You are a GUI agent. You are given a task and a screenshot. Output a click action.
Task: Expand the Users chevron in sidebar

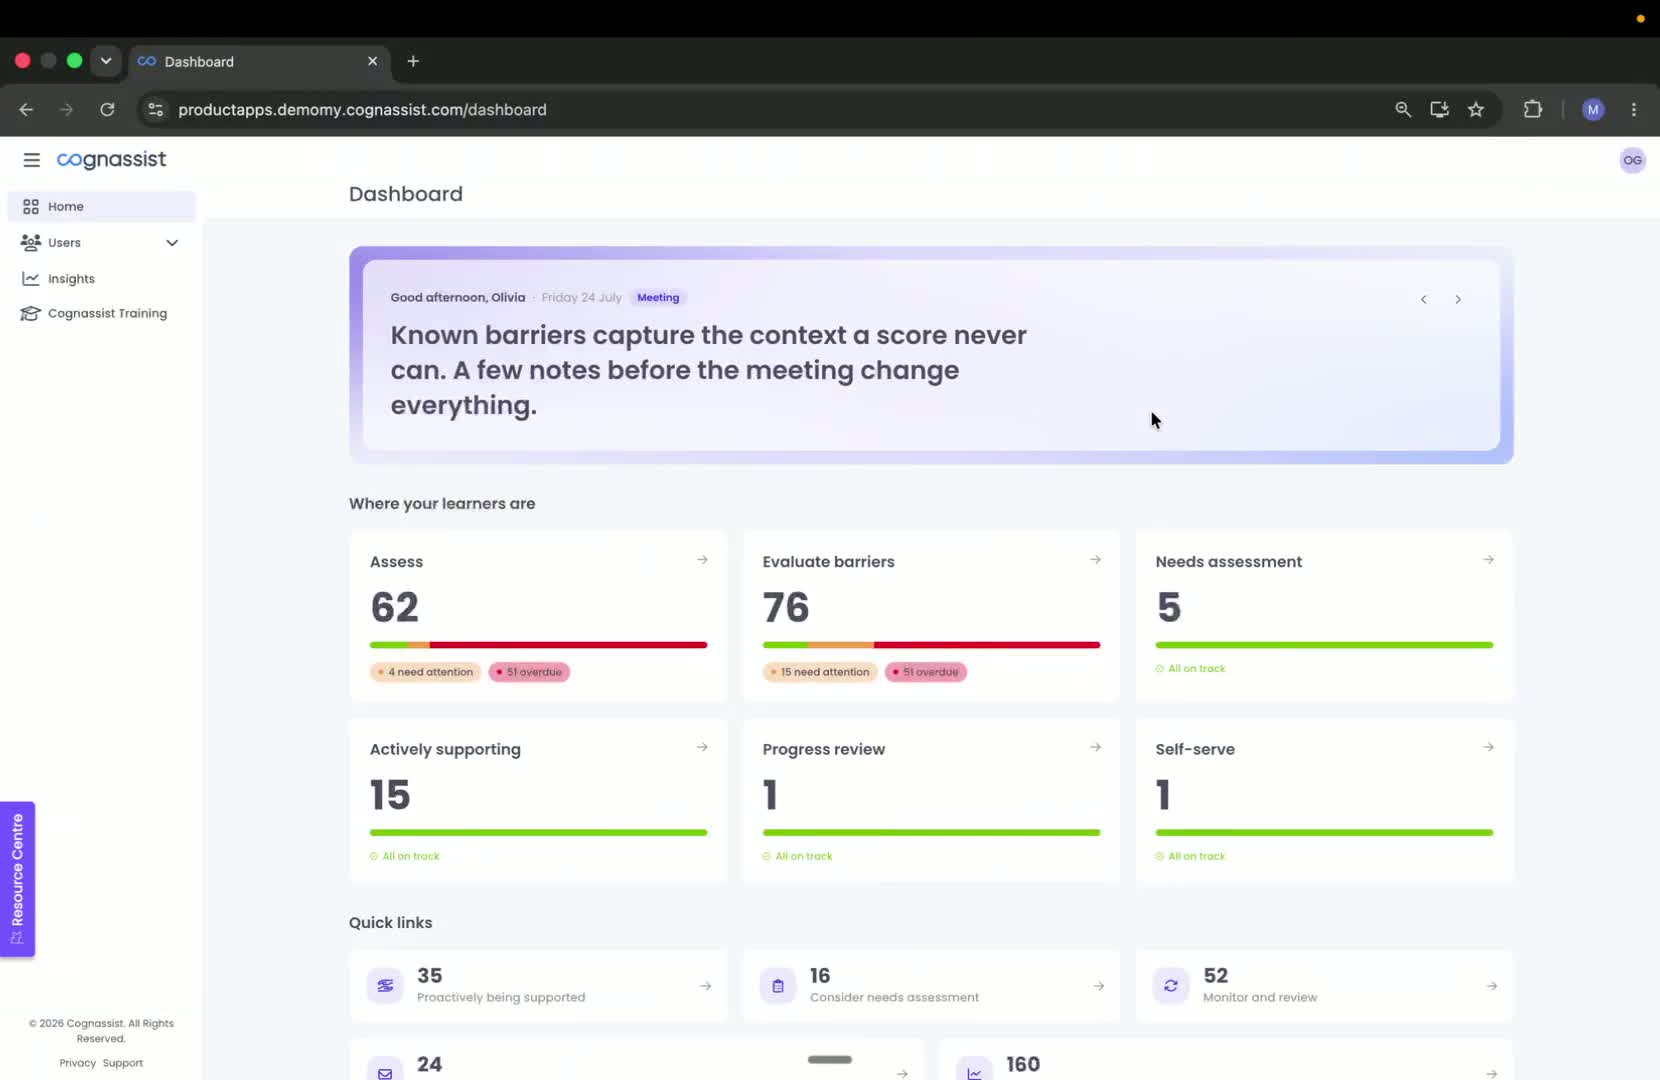[x=172, y=242]
